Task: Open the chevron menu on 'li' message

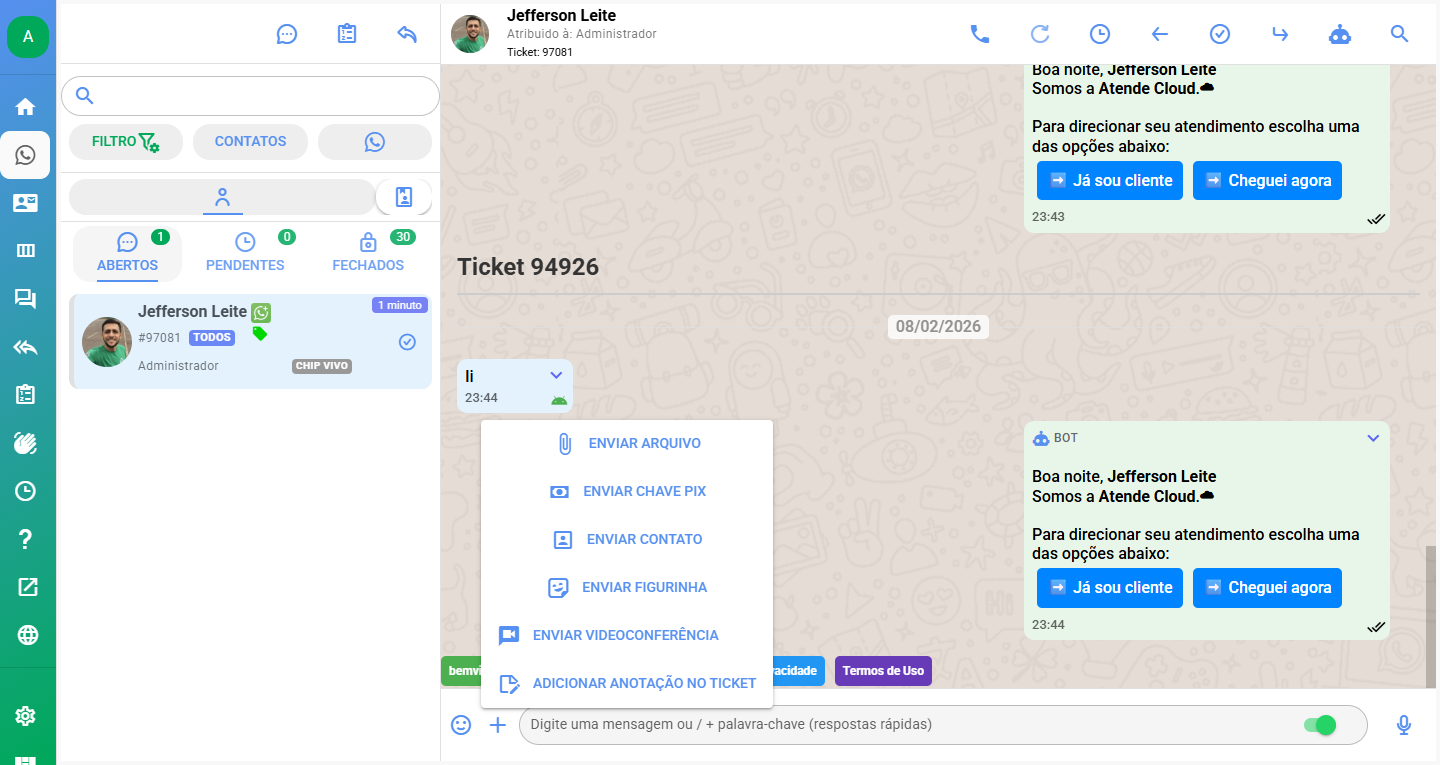Action: [557, 375]
